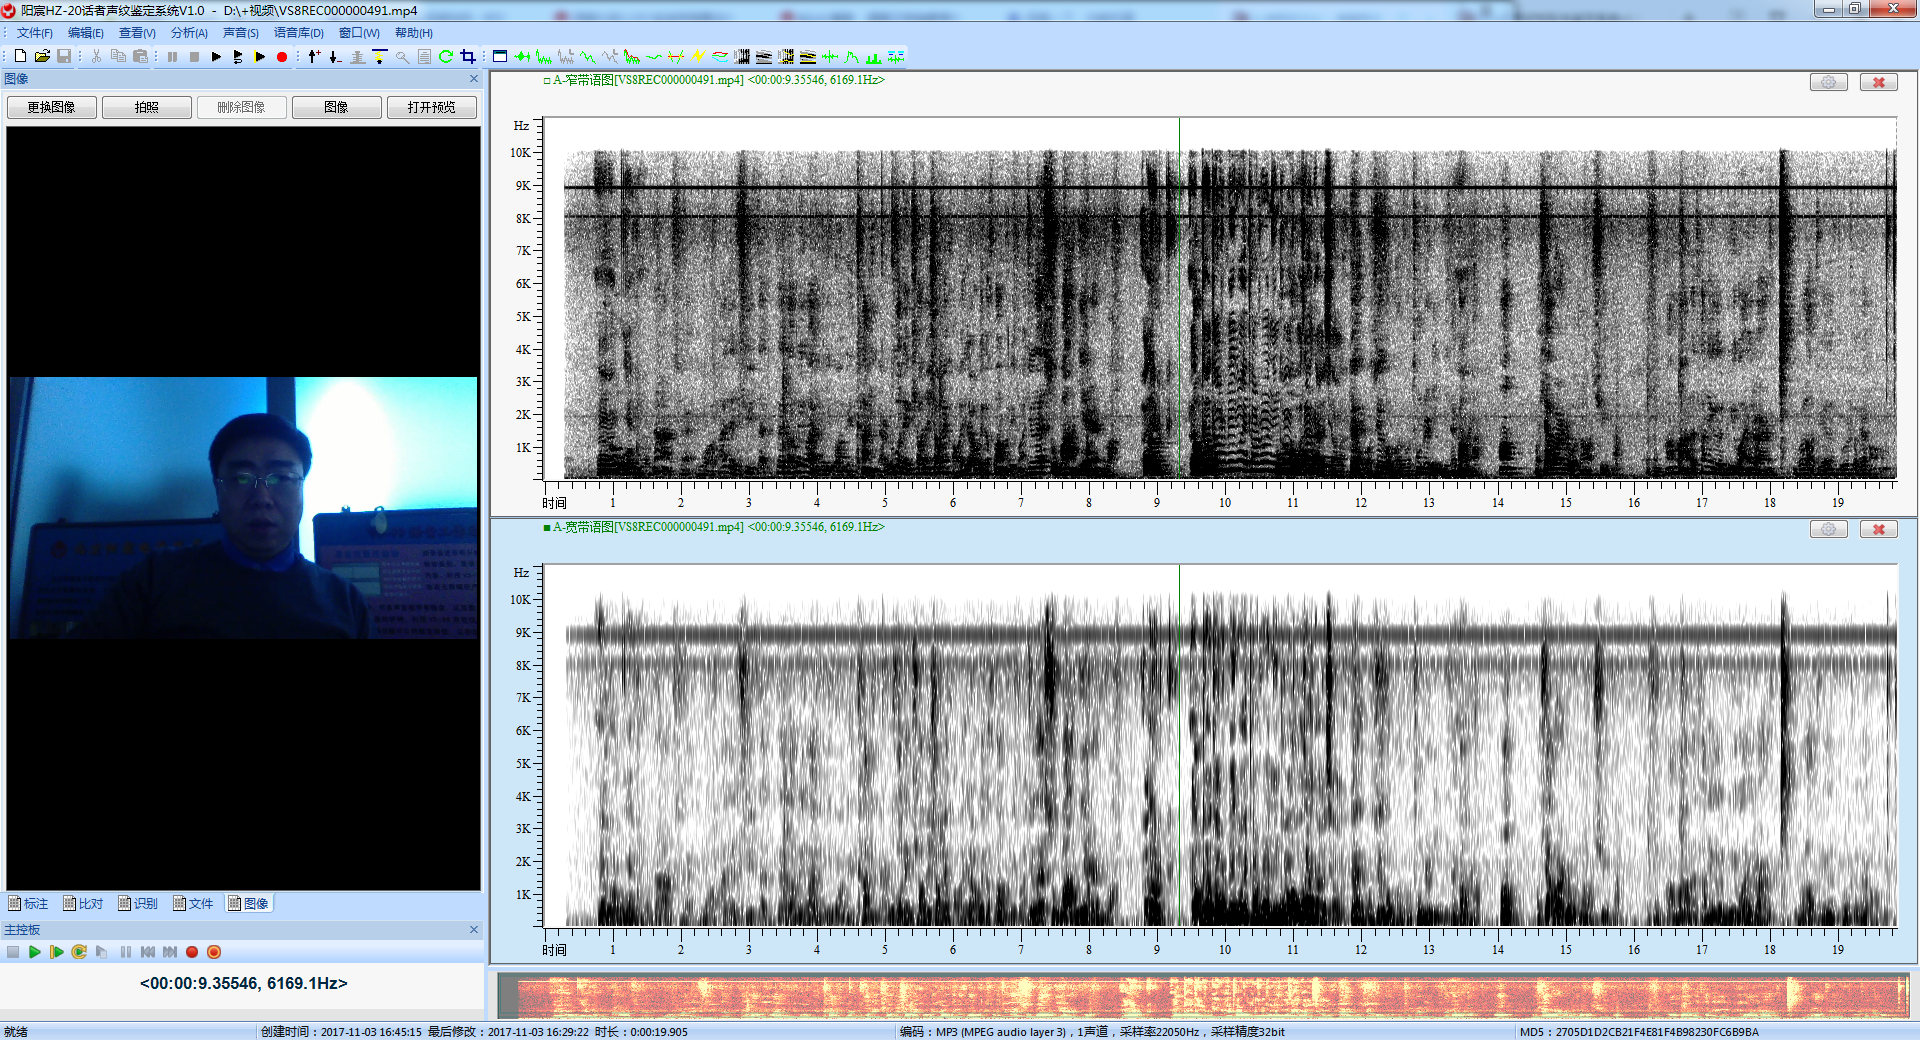Open the 窗口(W) menu

point(359,33)
